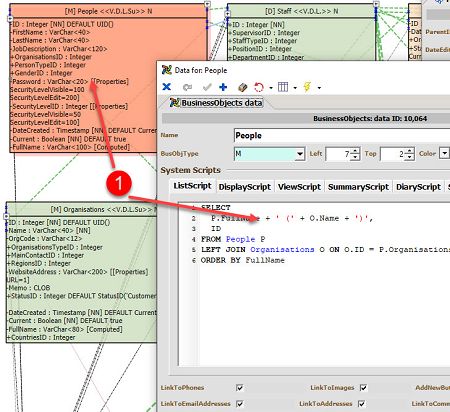Switch to the DisplayScript tab
This screenshot has width=450, height=412.
tap(245, 187)
